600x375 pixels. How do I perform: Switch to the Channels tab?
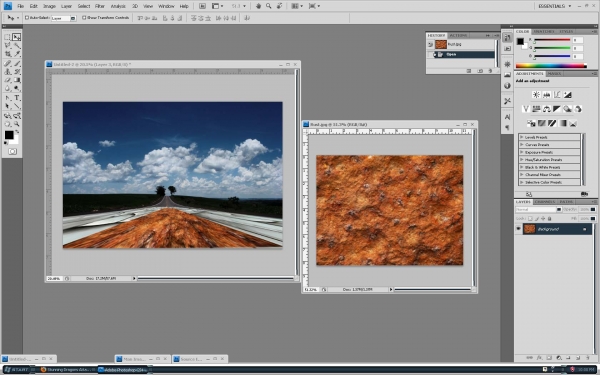(x=545, y=202)
